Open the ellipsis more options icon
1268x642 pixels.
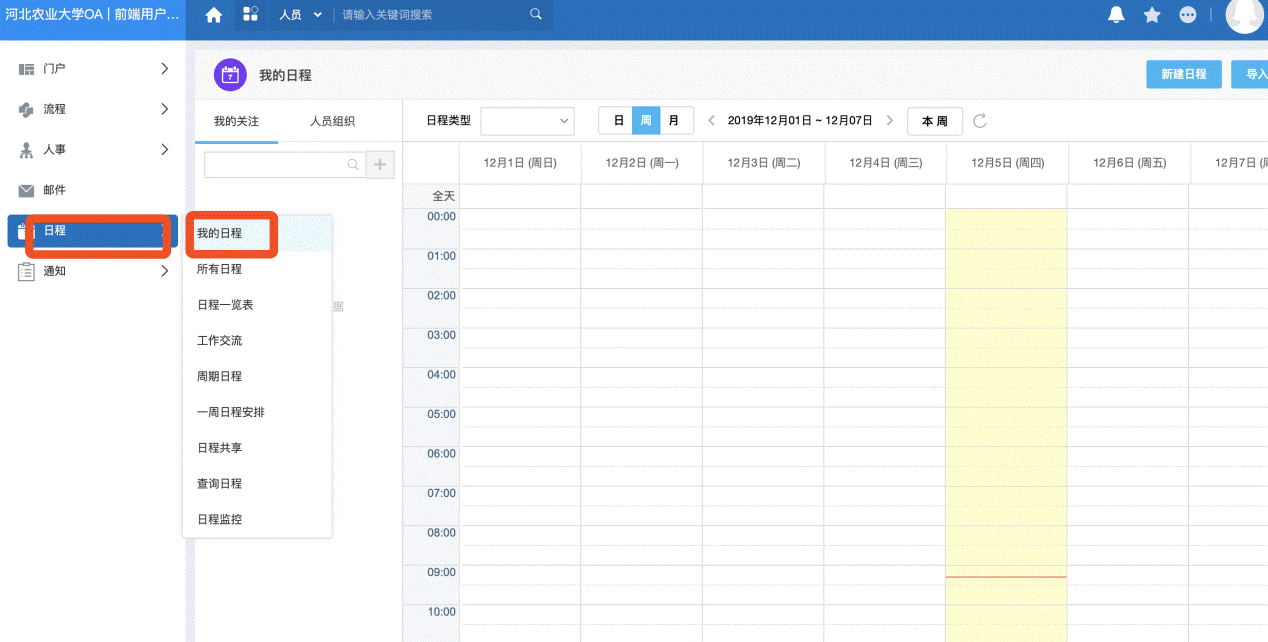[1187, 15]
